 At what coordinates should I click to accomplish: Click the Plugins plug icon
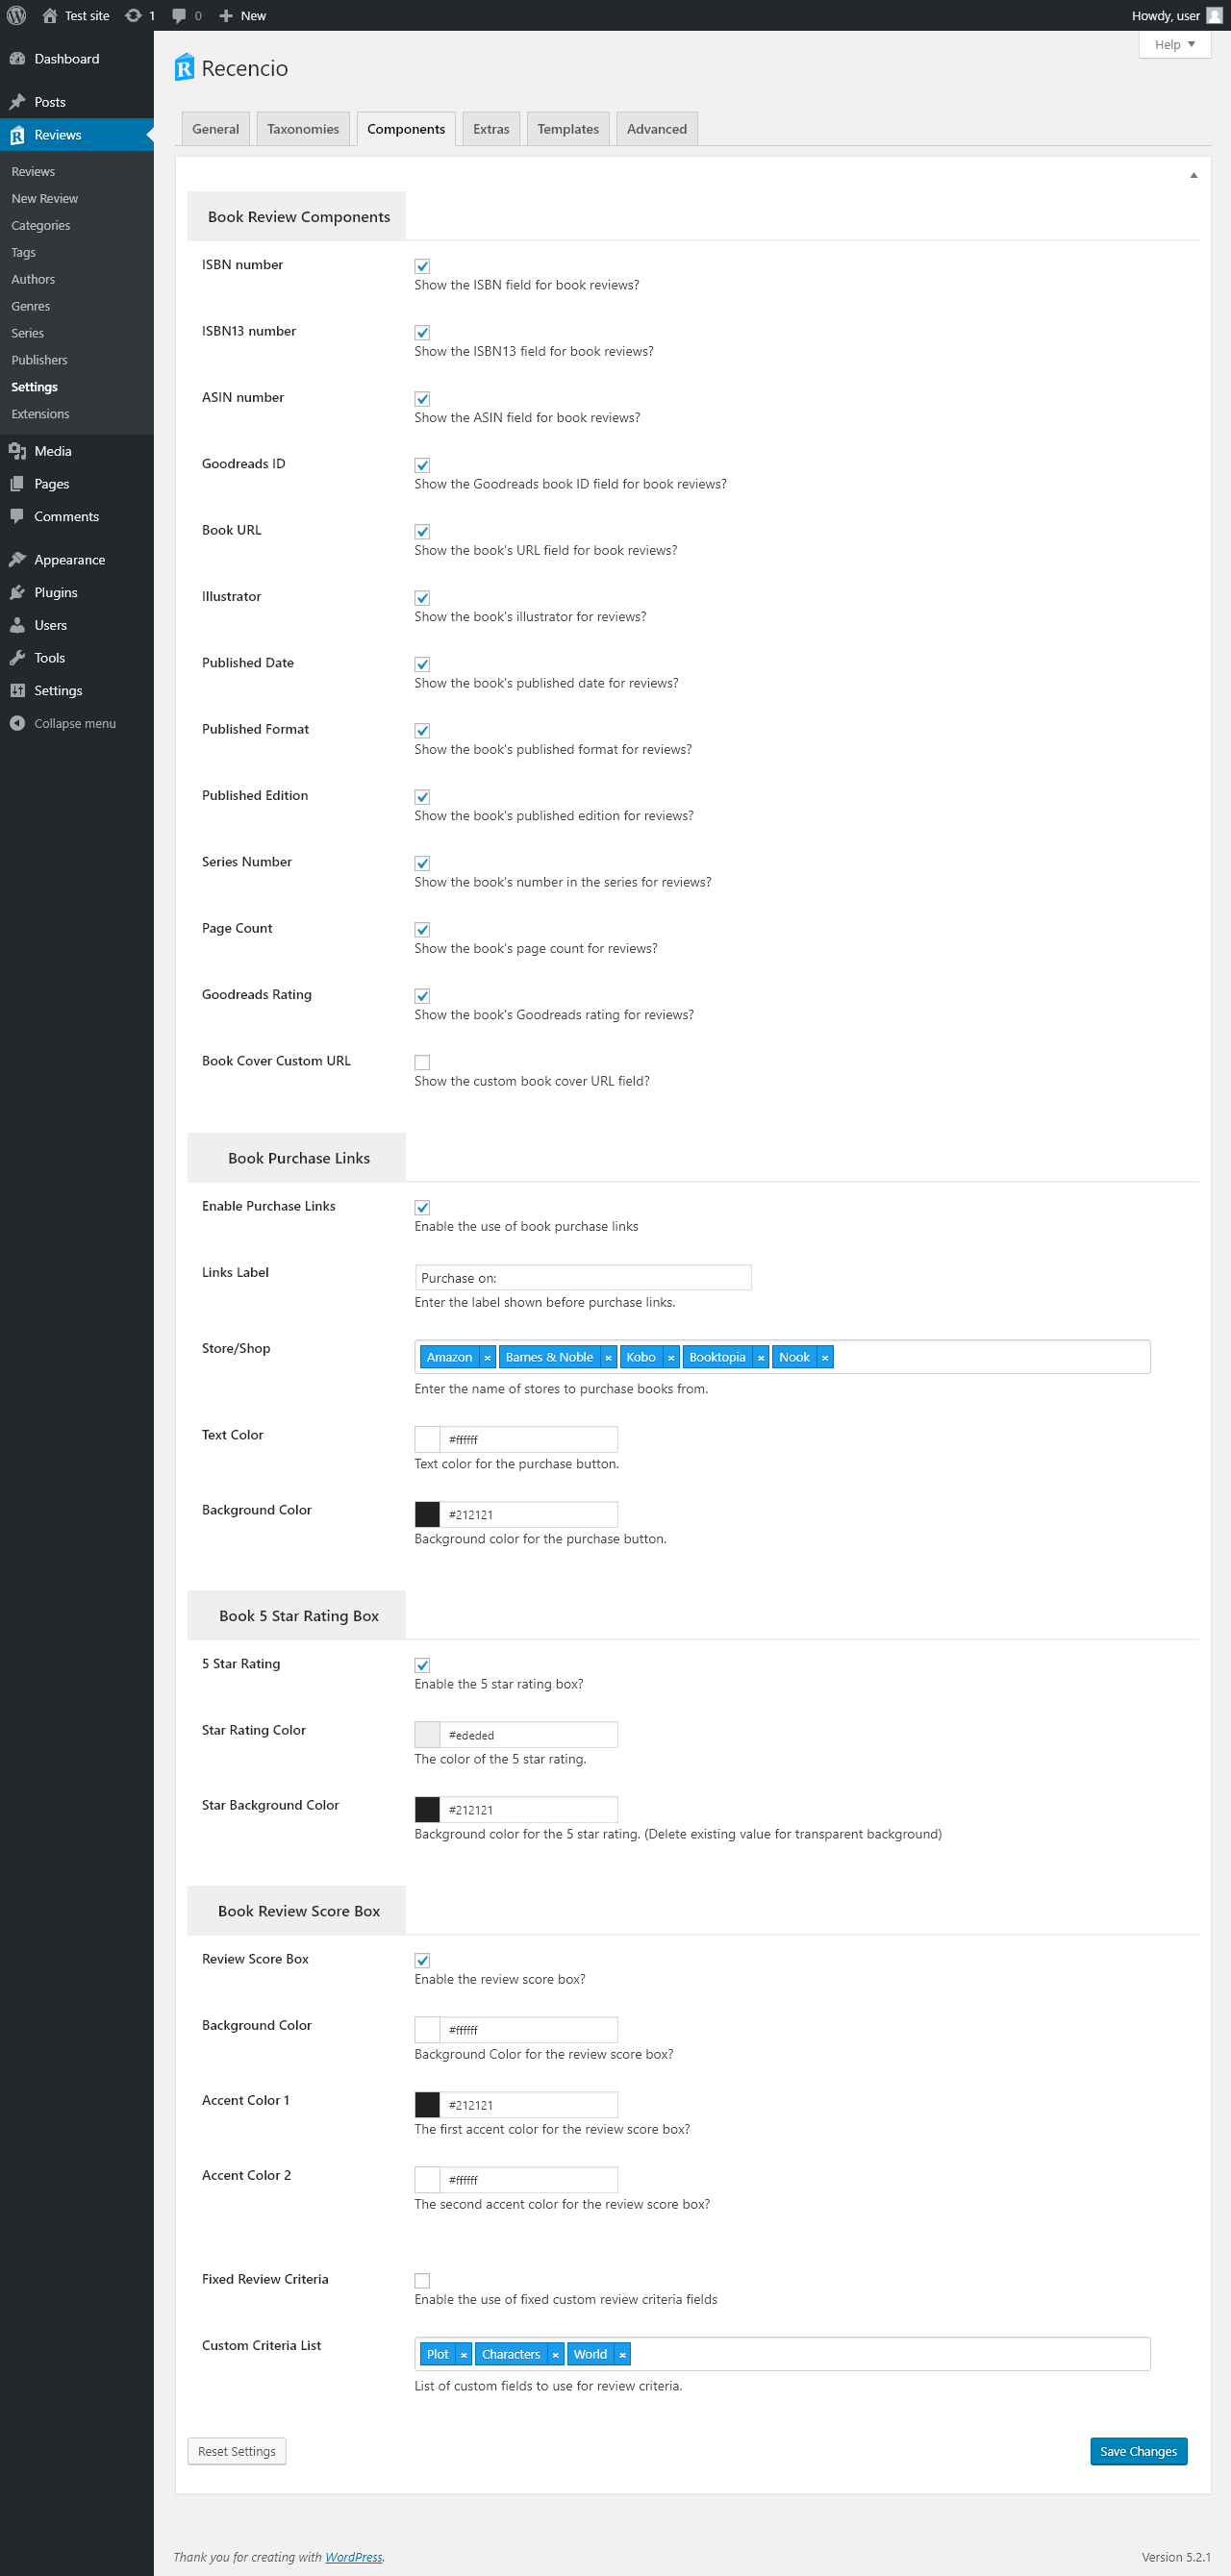17,593
